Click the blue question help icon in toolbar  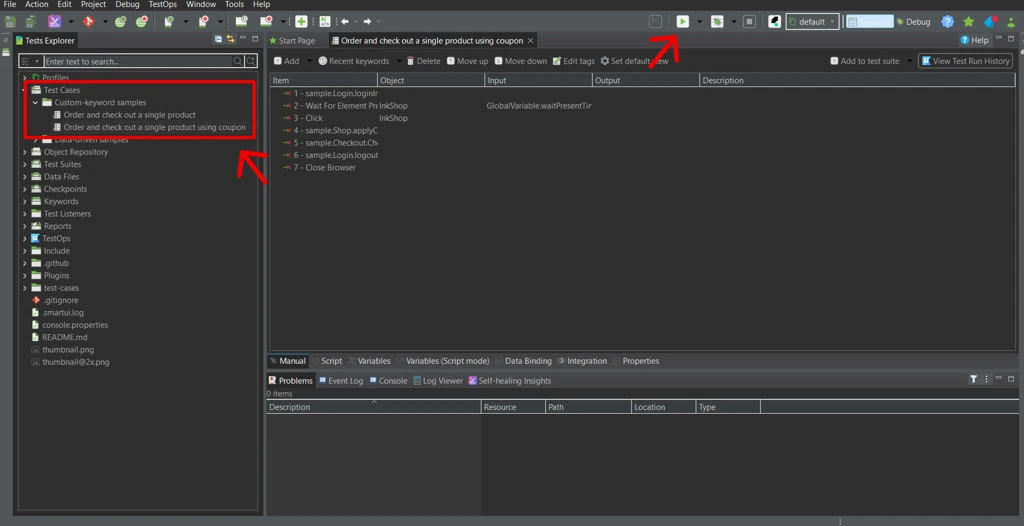pos(948,22)
